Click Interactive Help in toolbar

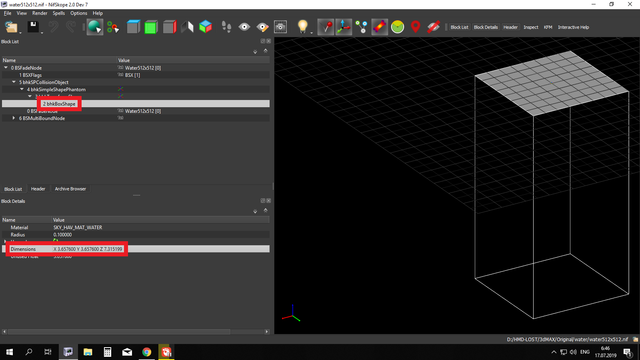[x=573, y=27]
